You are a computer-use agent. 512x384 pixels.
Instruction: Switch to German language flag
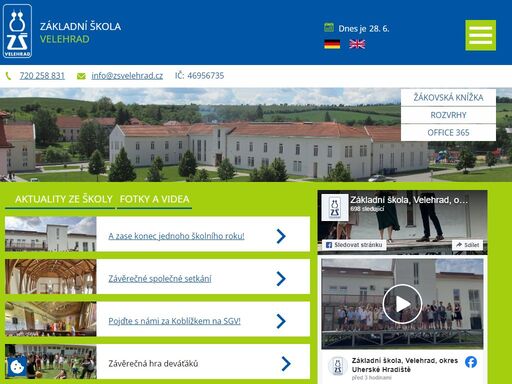click(332, 44)
